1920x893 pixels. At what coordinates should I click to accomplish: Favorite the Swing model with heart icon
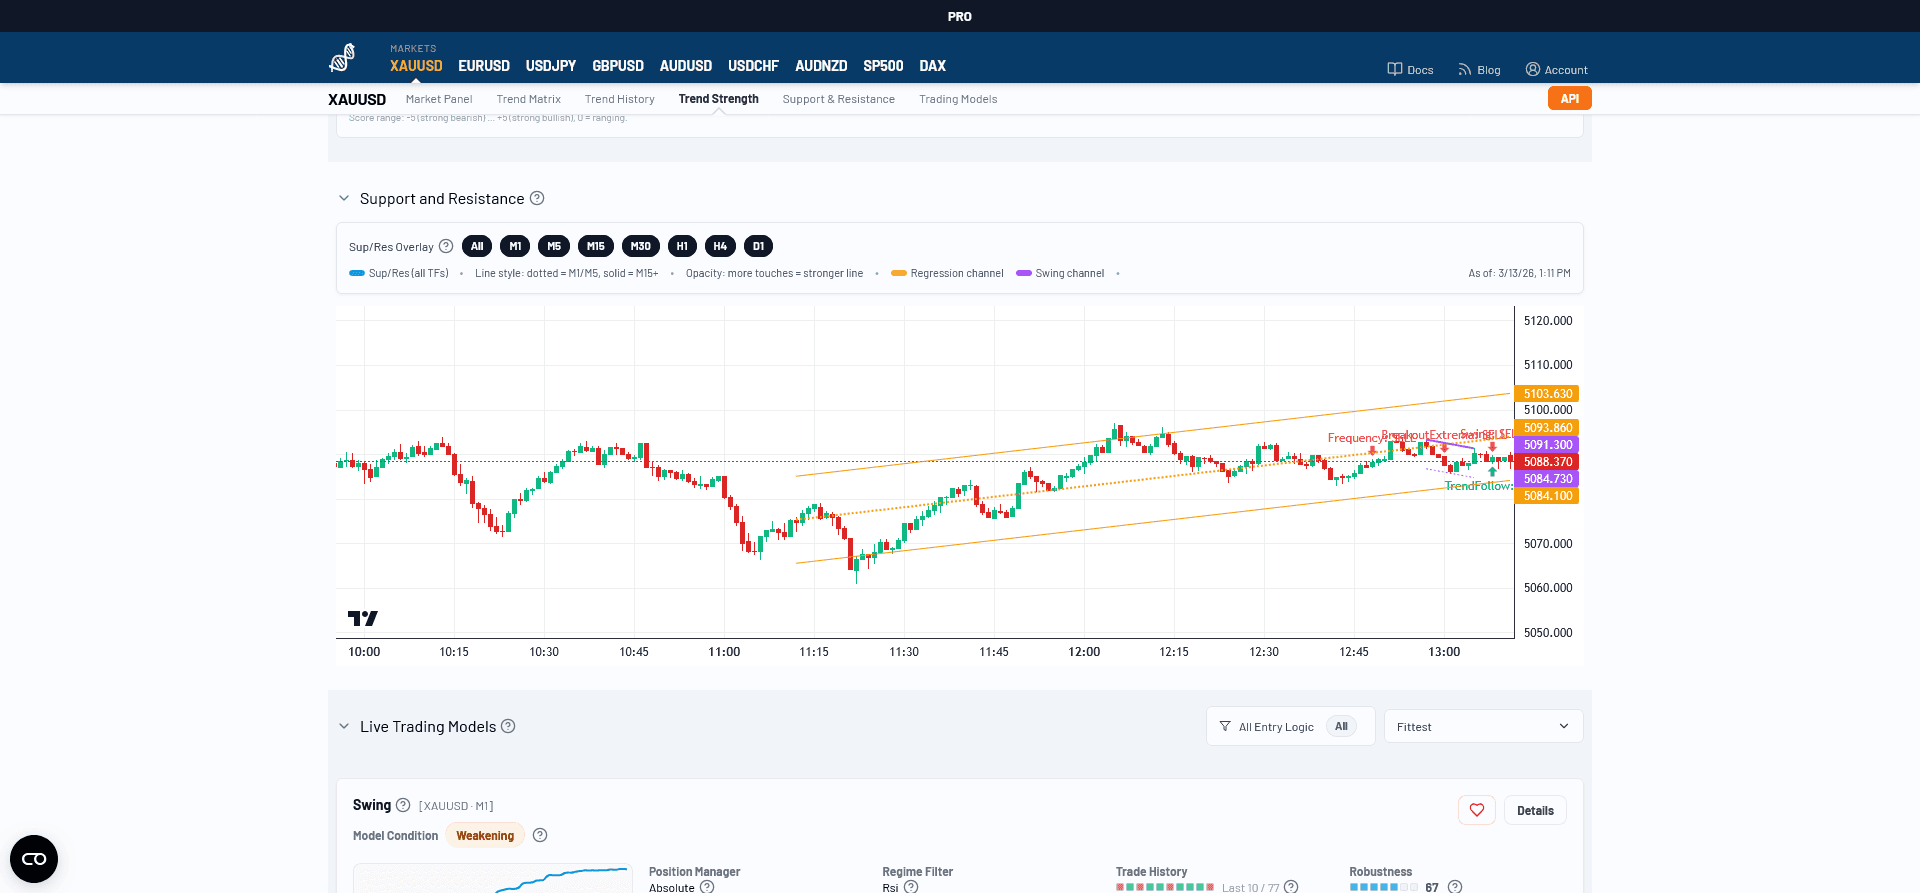[x=1477, y=810]
